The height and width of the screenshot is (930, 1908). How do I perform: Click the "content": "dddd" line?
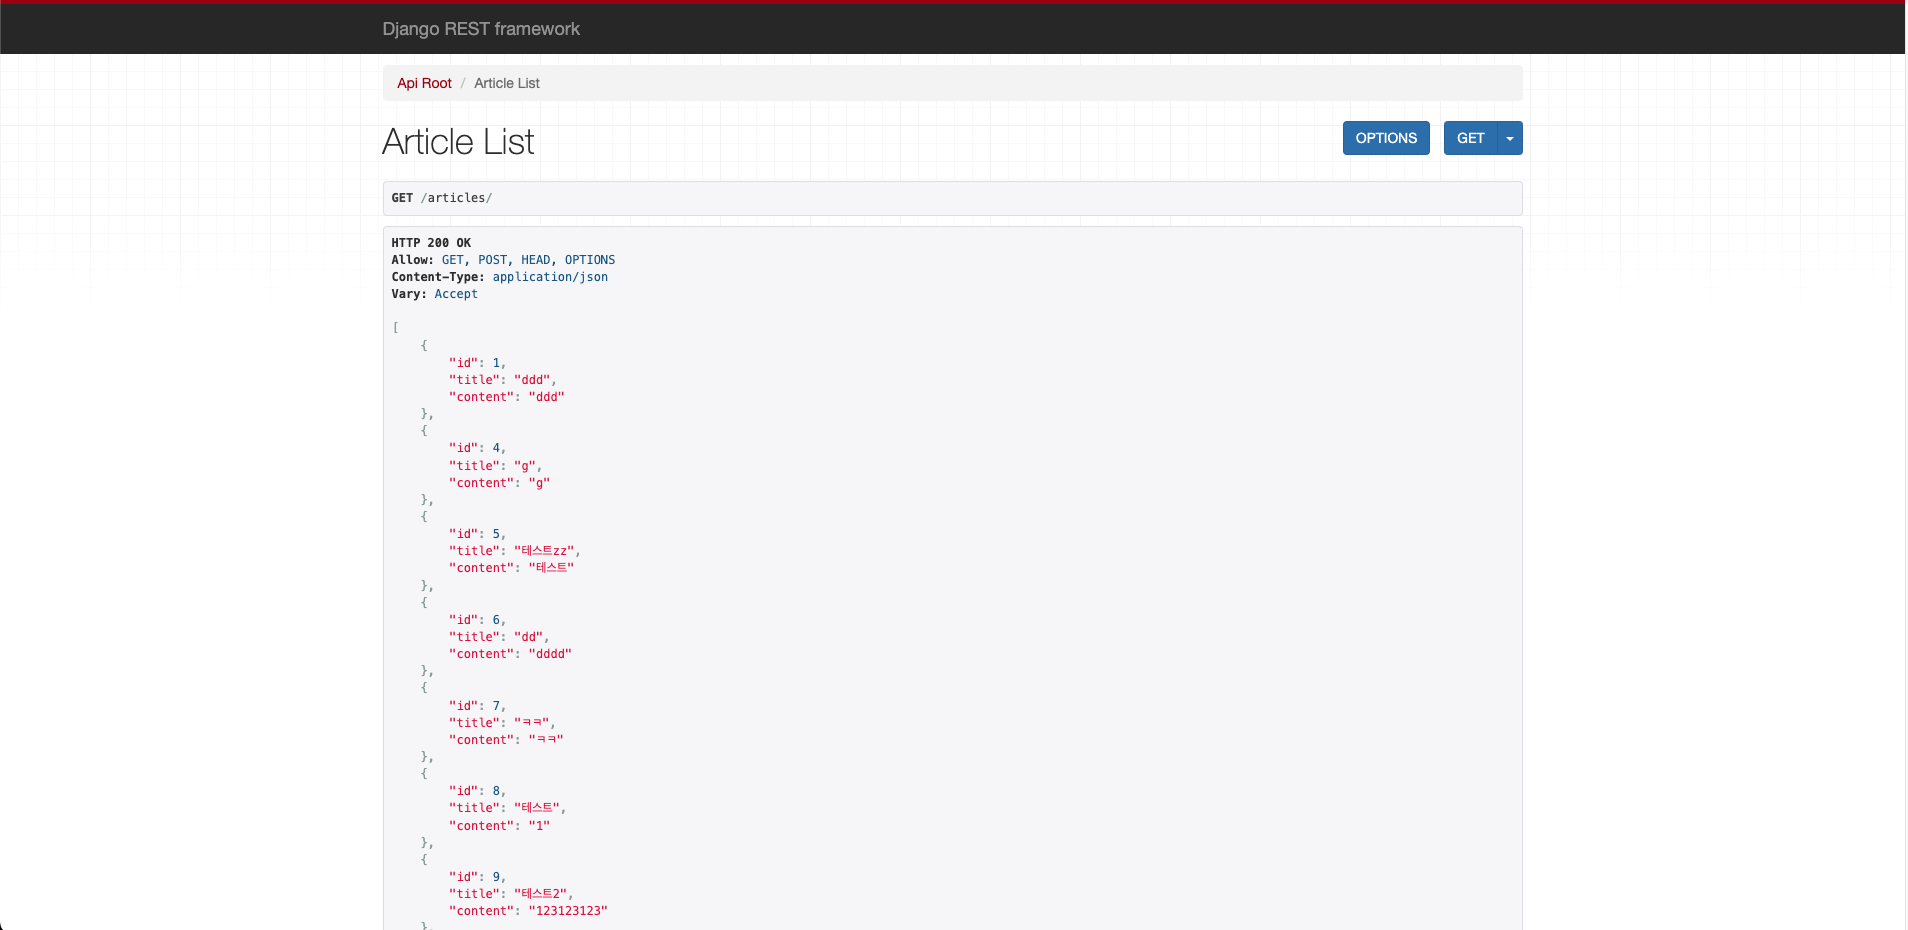511,654
